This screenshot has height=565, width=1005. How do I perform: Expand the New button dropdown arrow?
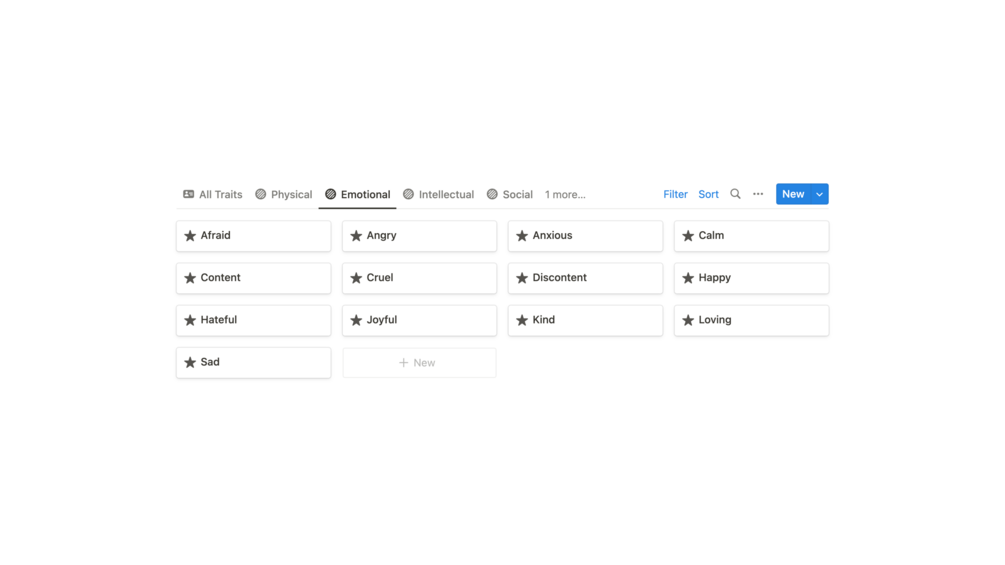[x=819, y=194]
